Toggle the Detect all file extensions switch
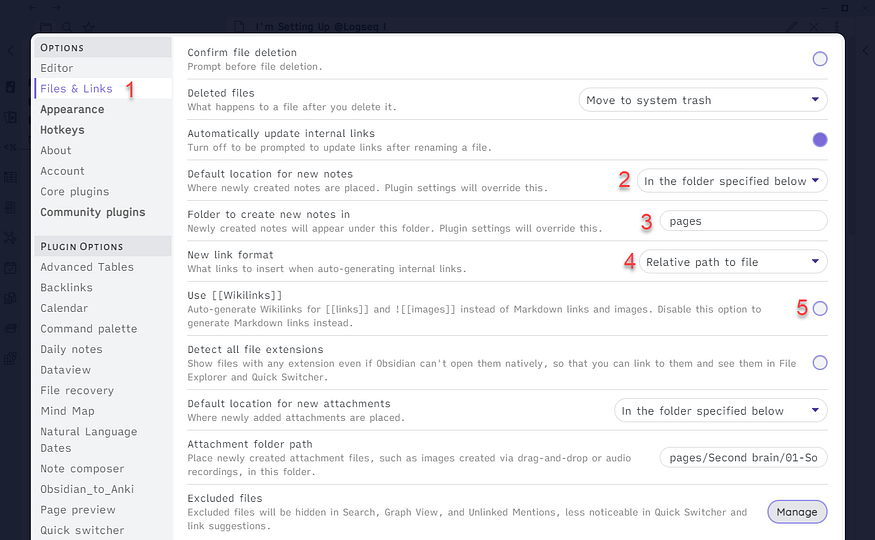The width and height of the screenshot is (875, 540). (x=820, y=363)
